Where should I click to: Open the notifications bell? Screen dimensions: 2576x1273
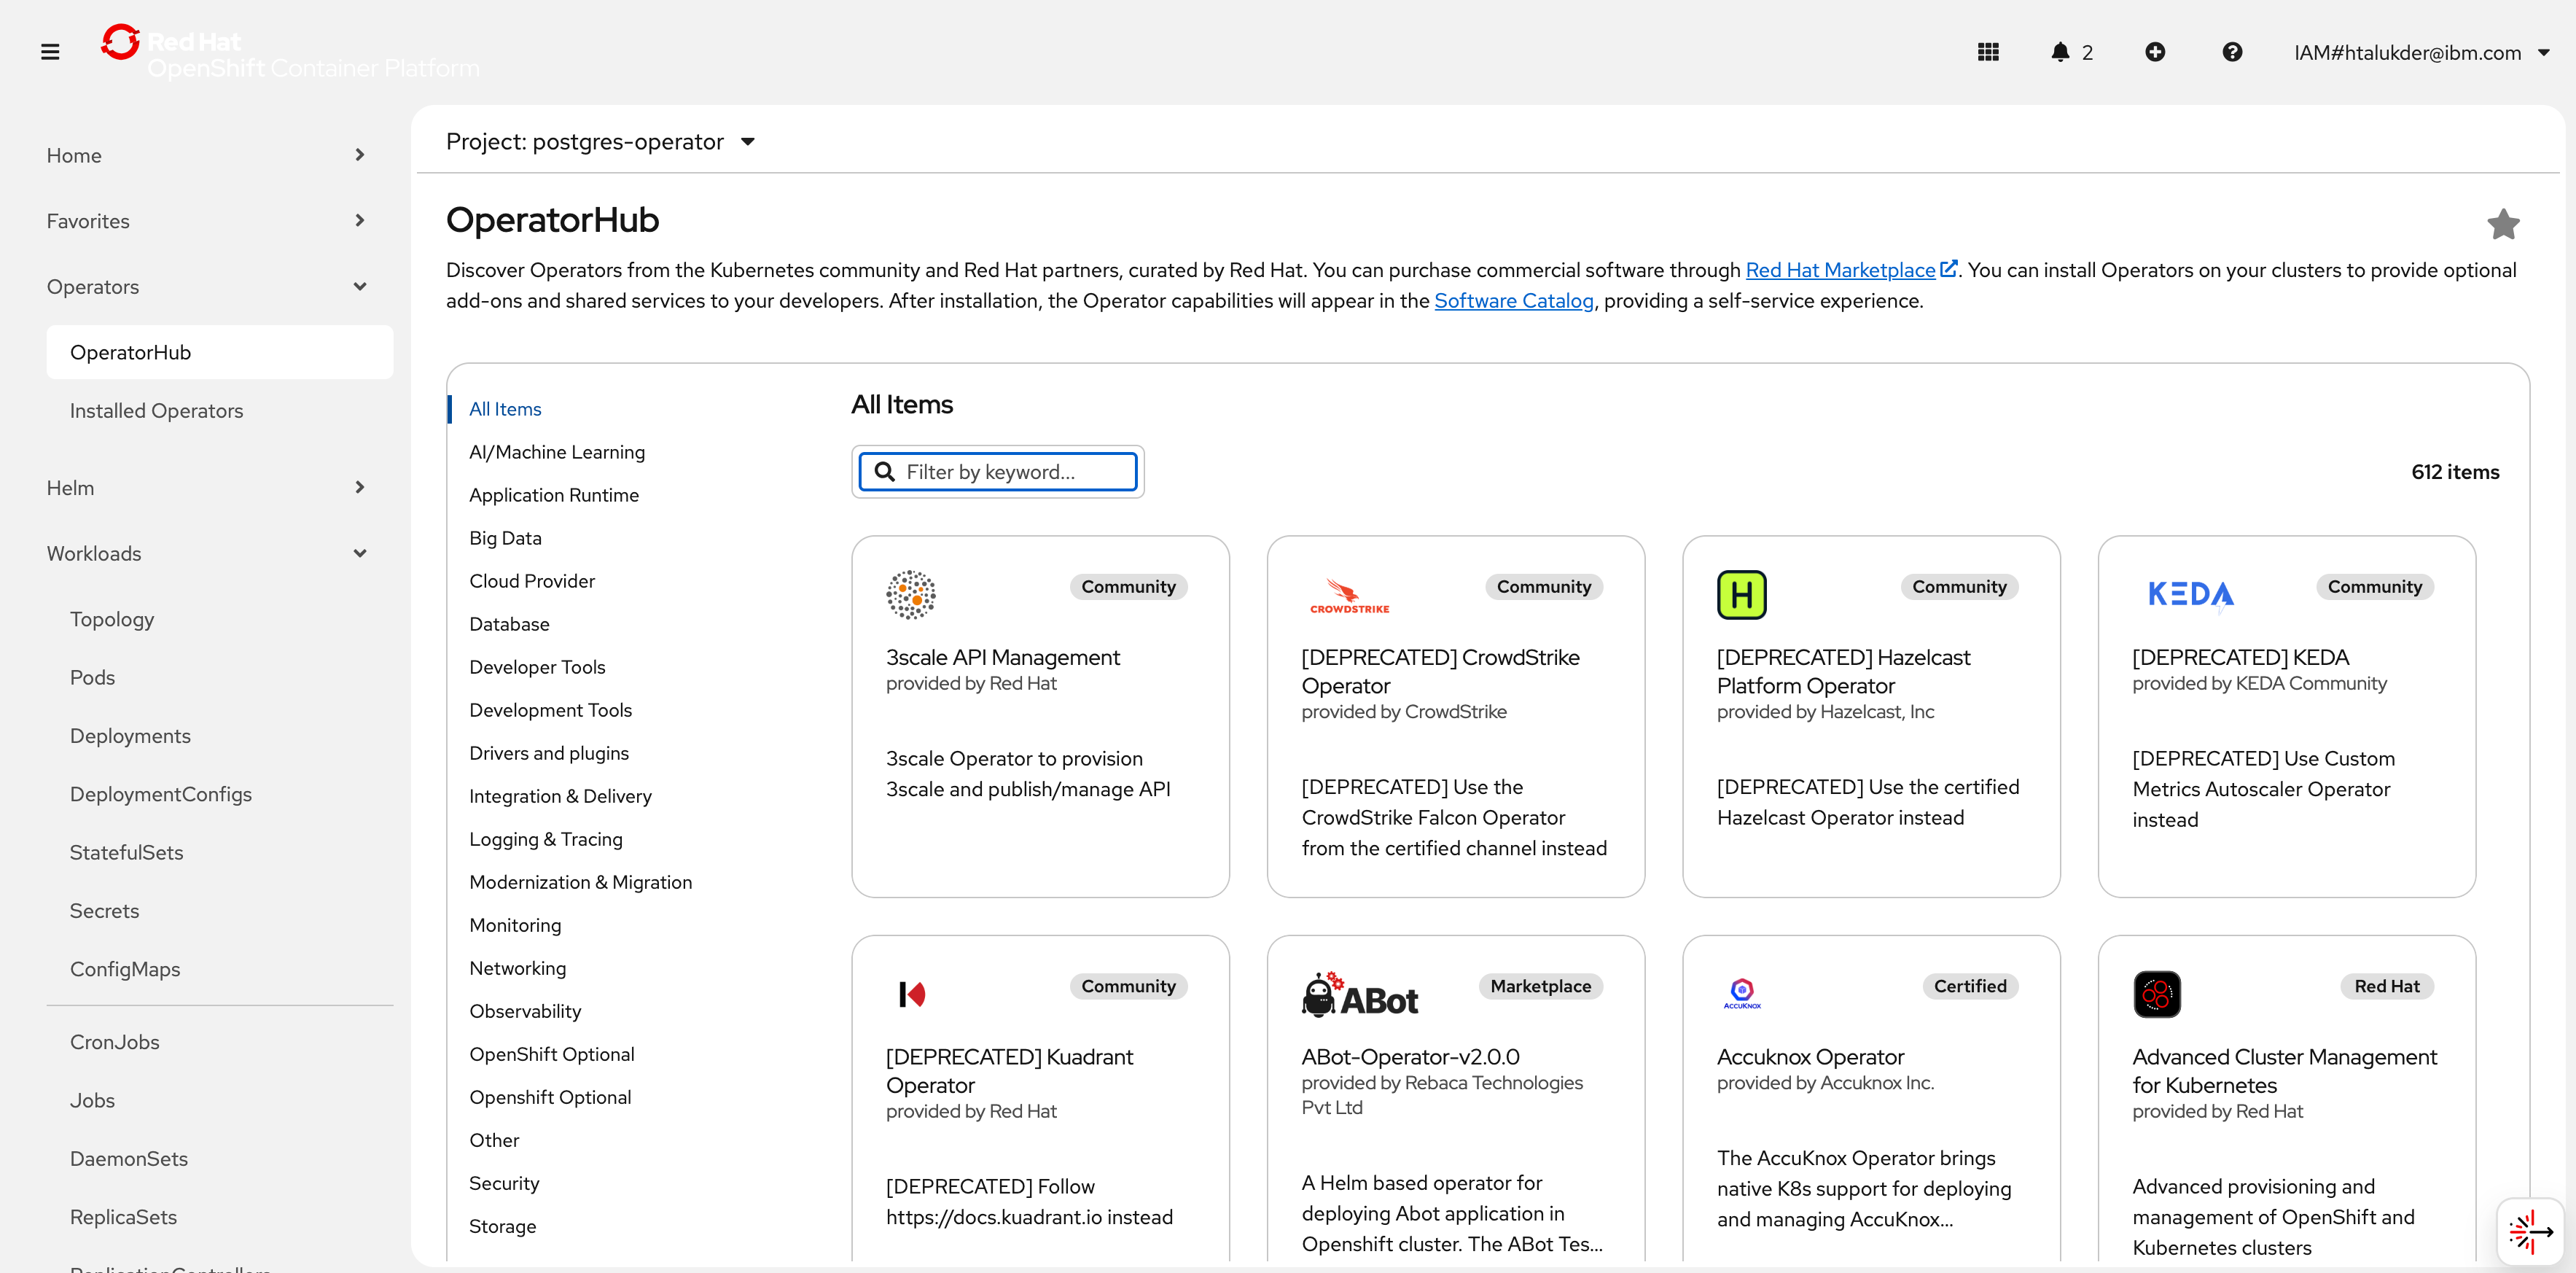2060,52
